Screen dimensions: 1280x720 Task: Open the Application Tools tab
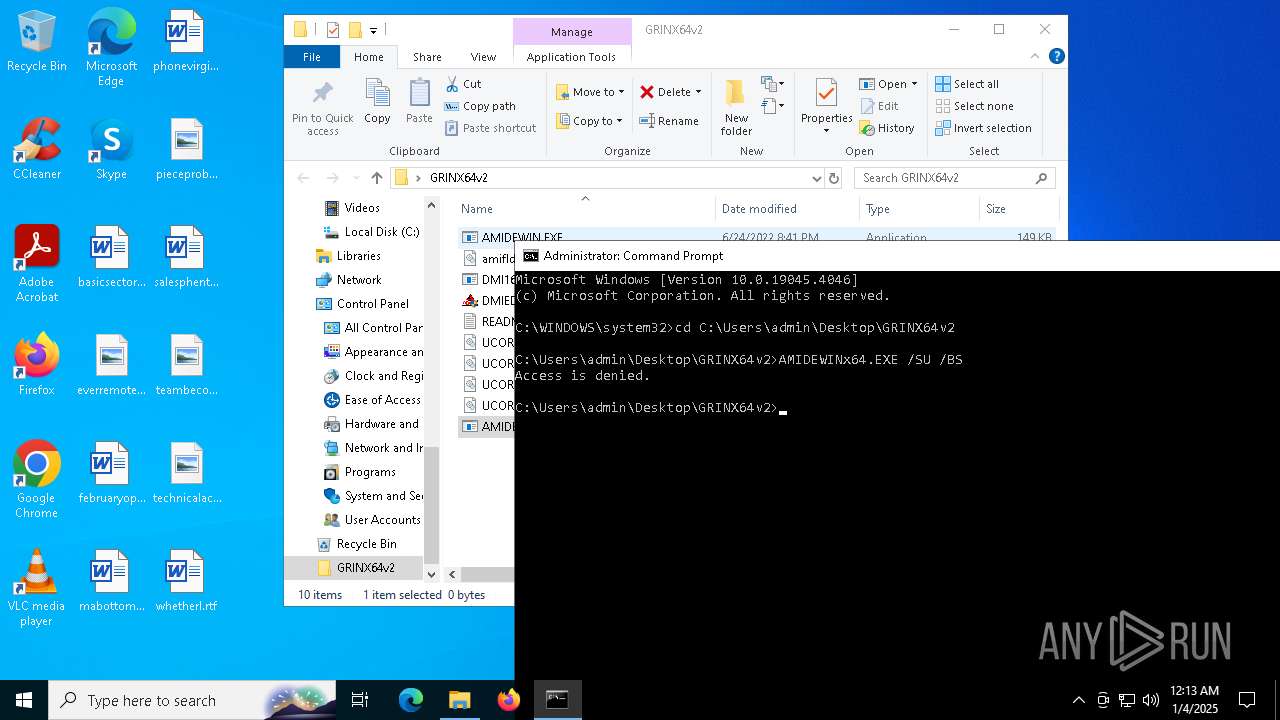(571, 57)
